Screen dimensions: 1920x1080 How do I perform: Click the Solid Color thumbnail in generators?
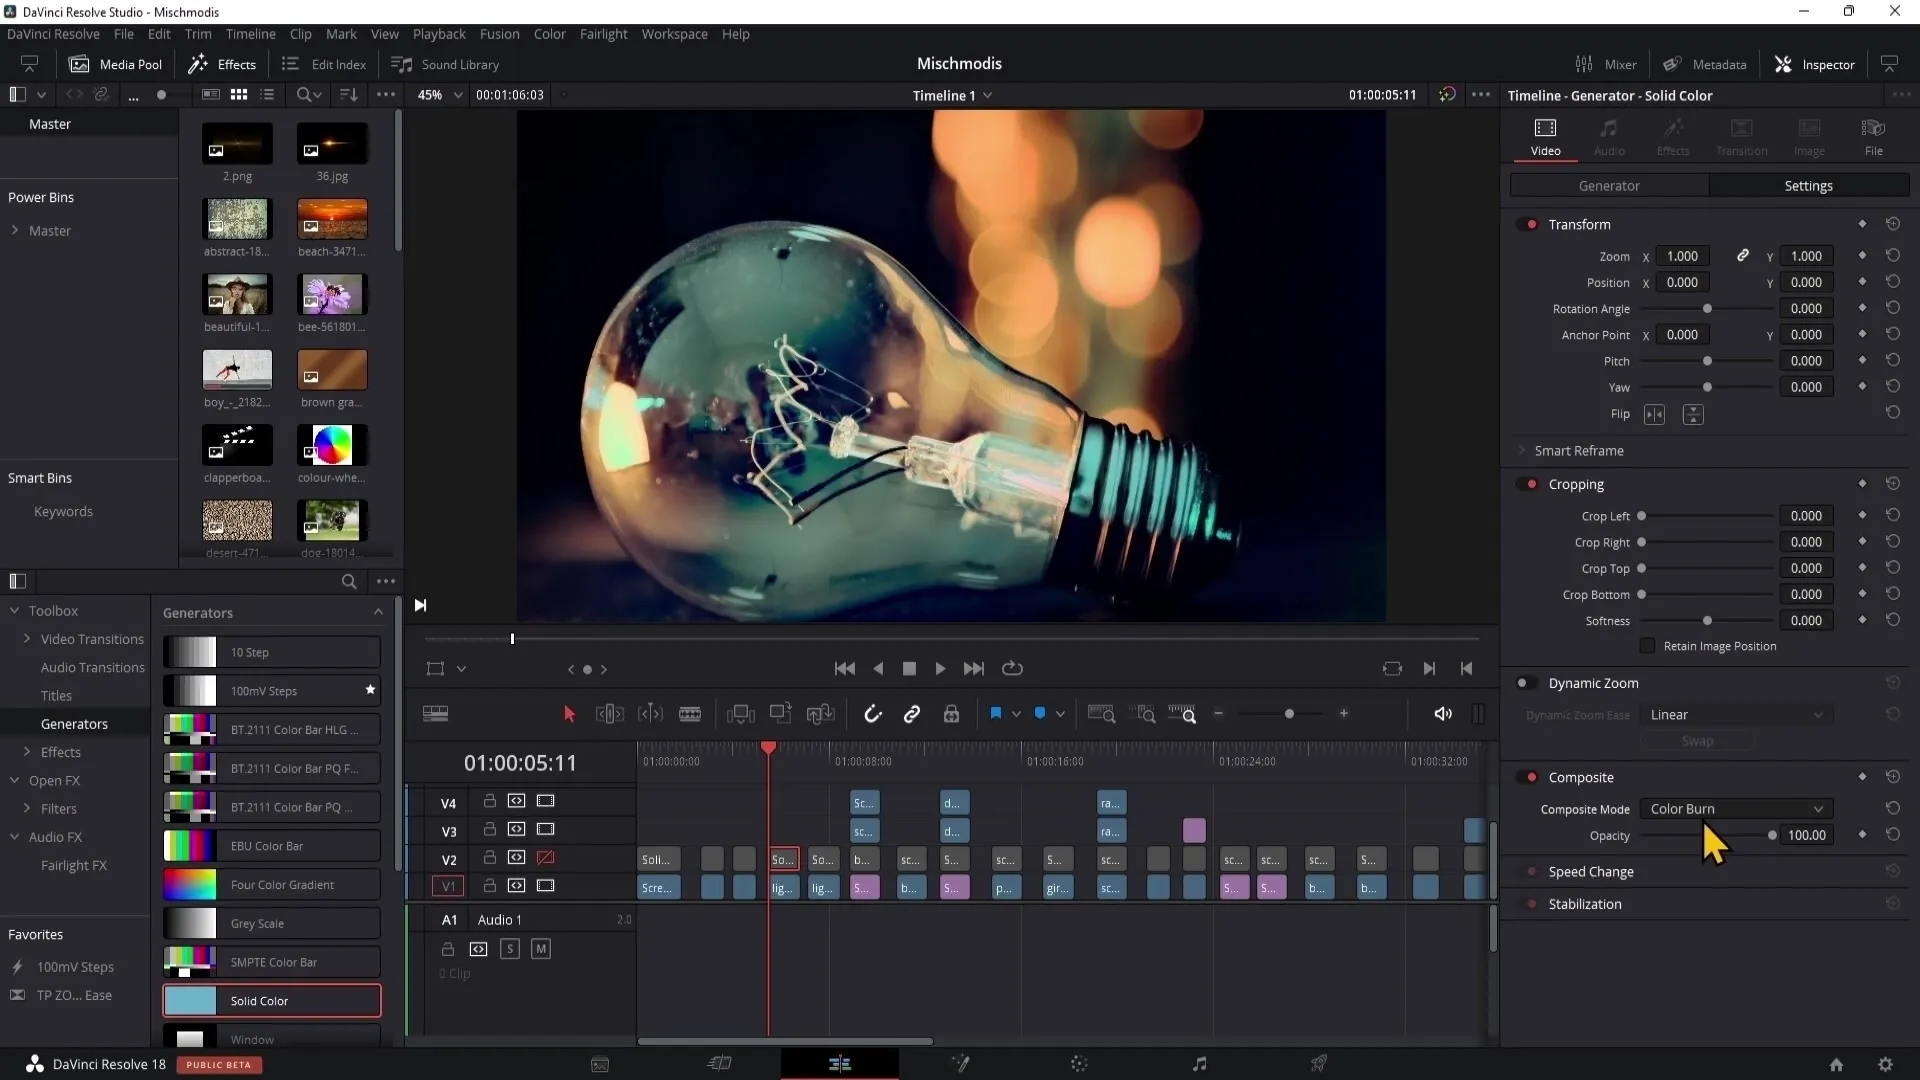coord(189,1001)
